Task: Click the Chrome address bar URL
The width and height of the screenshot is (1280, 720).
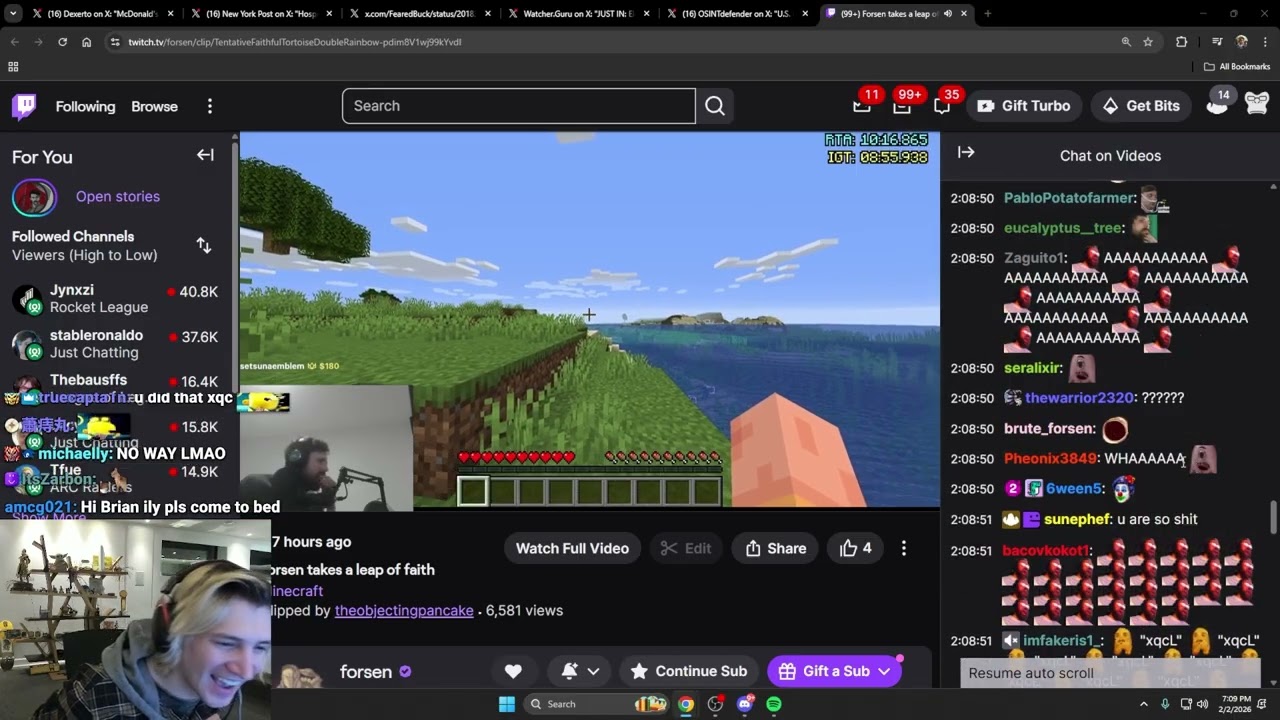Action: 294,42
